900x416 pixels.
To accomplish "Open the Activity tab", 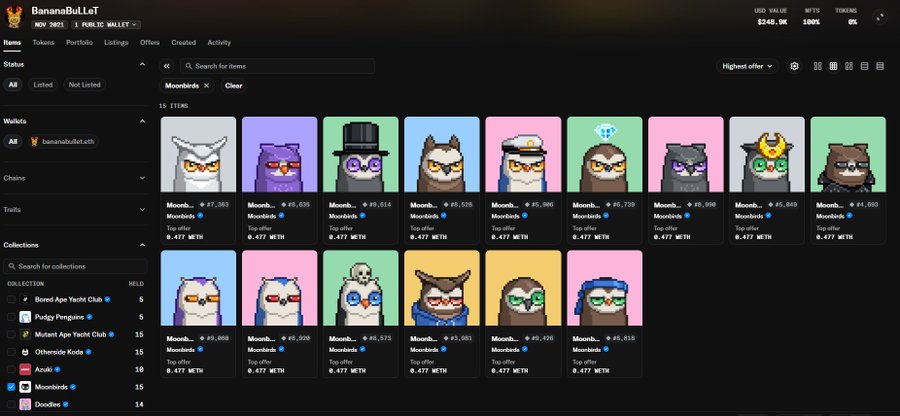I will coord(219,42).
